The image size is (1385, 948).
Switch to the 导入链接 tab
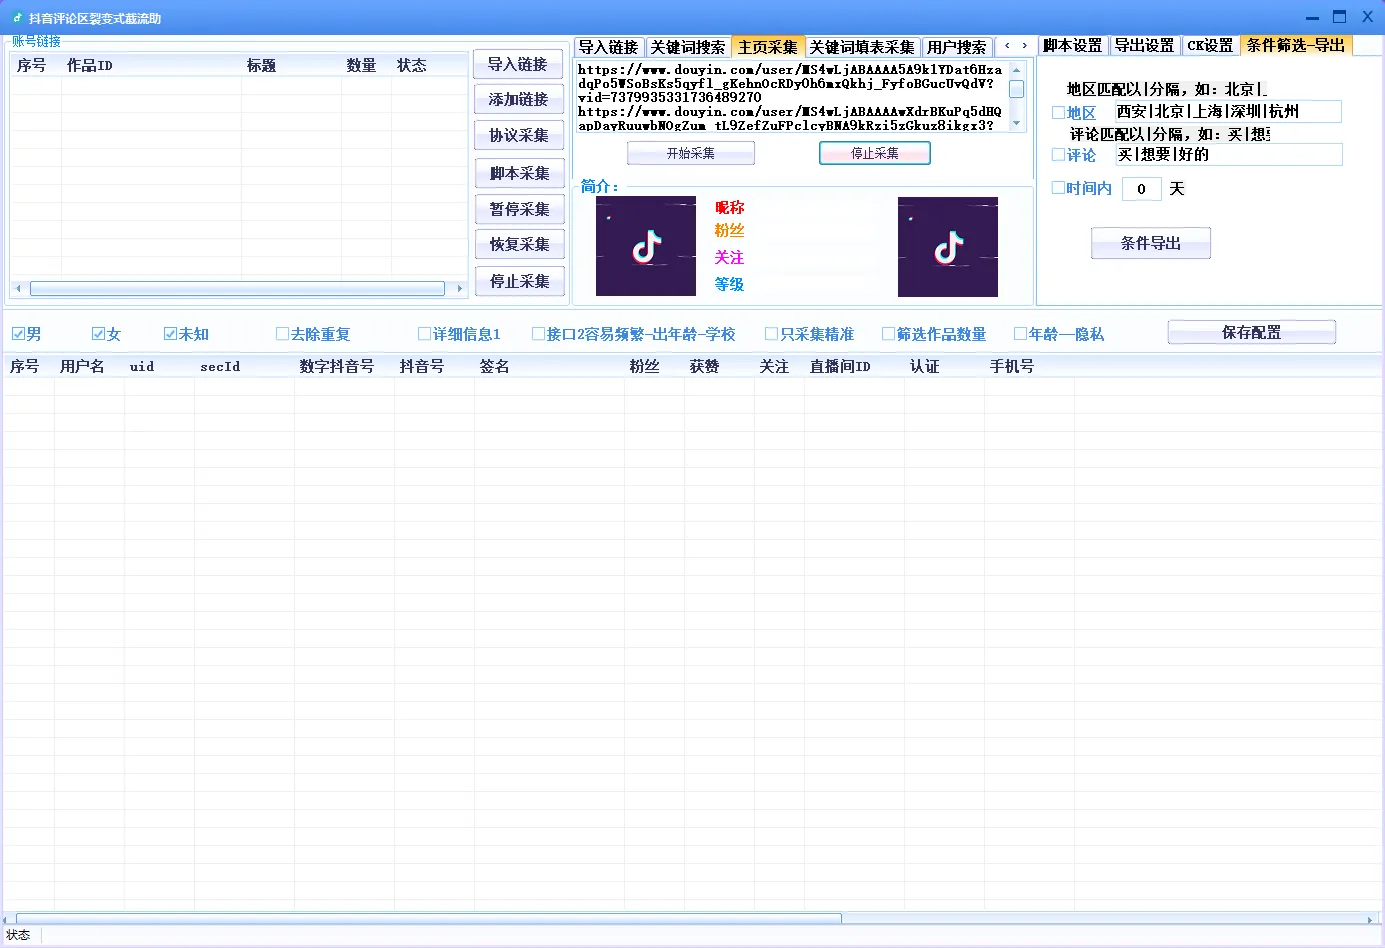pos(609,47)
